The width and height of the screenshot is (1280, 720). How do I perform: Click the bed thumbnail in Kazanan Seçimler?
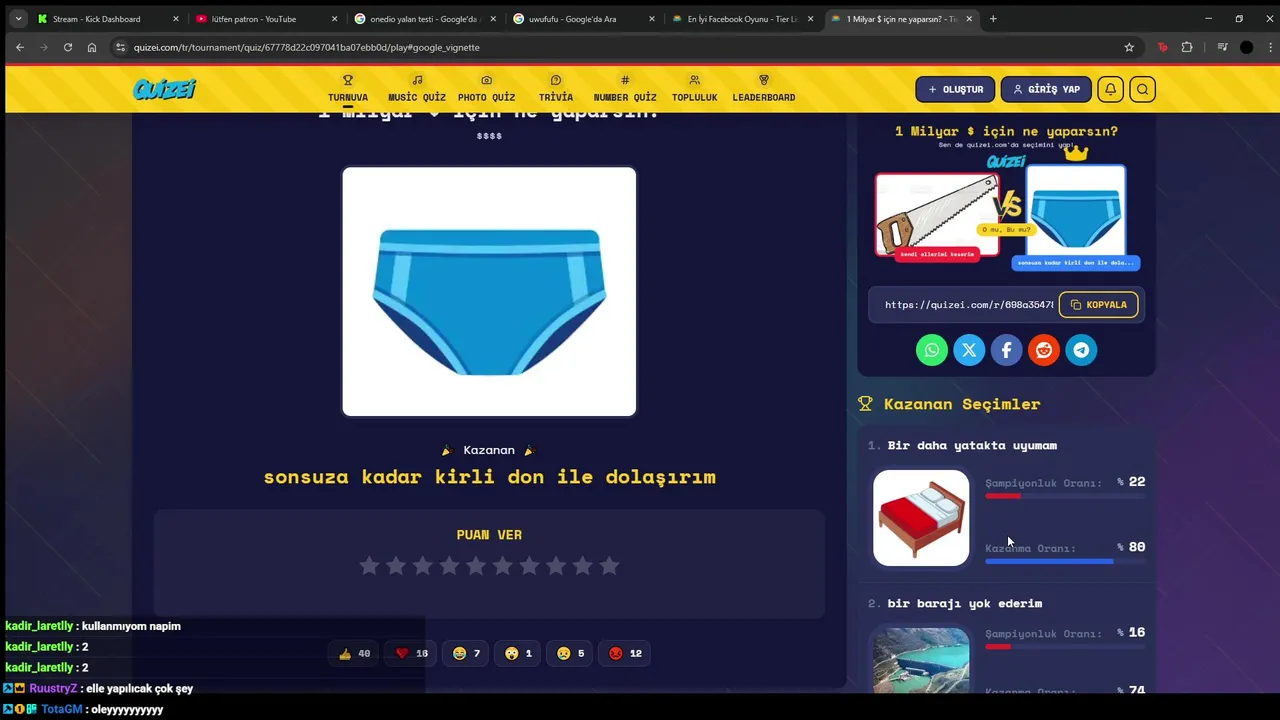click(921, 518)
